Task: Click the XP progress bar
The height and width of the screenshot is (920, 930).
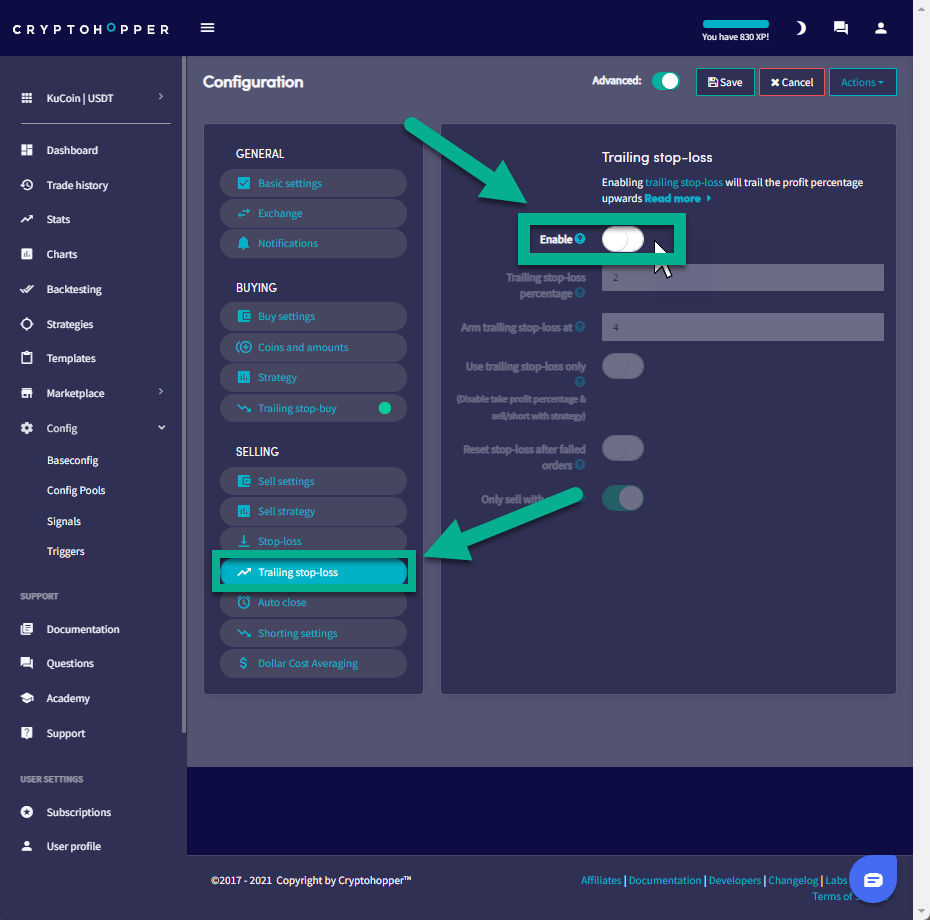Action: [735, 24]
